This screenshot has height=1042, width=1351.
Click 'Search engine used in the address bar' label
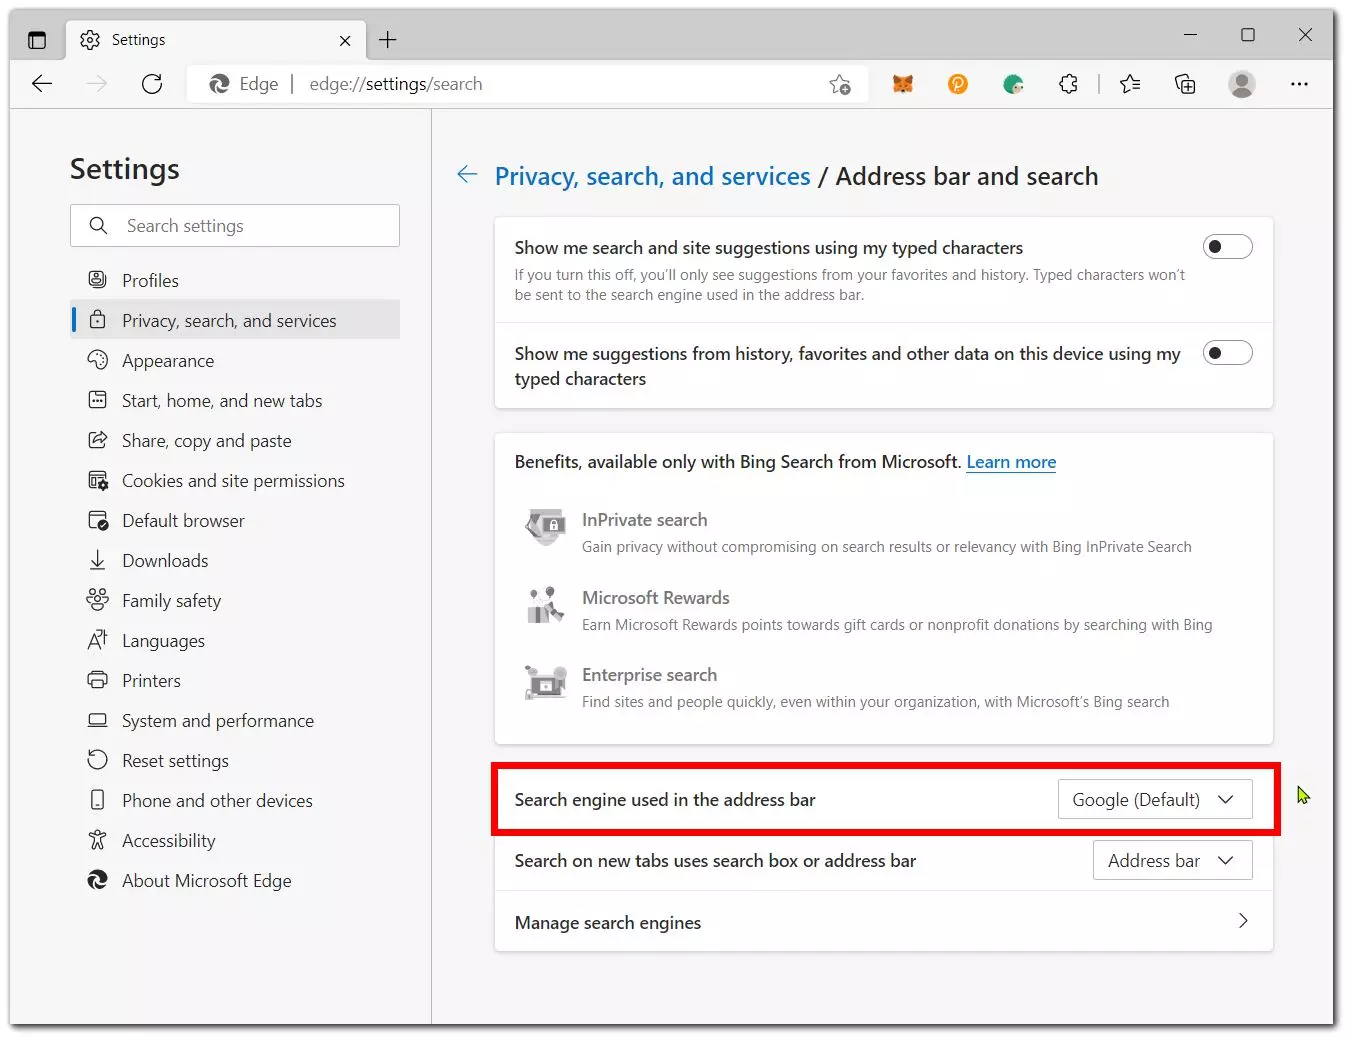point(665,800)
